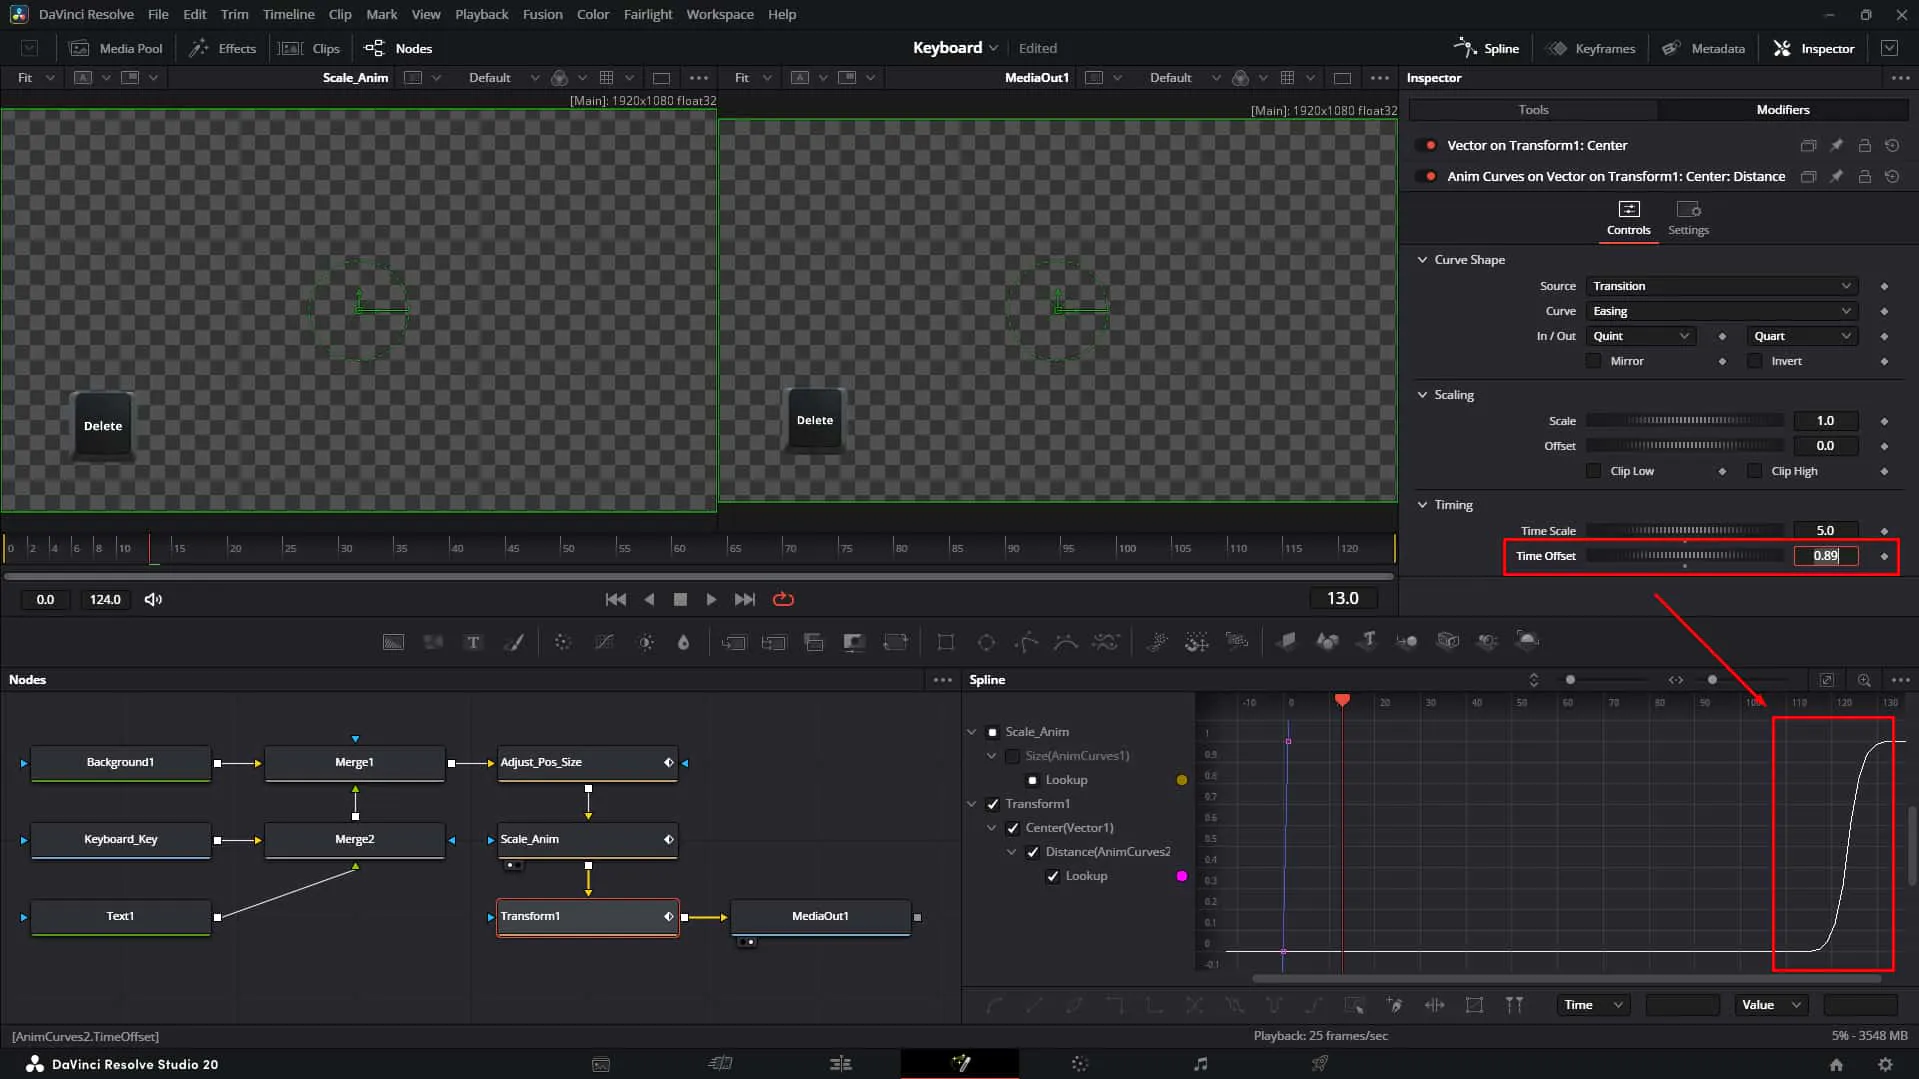Enable the Clip High checkbox
The height and width of the screenshot is (1079, 1919).
(x=1754, y=471)
